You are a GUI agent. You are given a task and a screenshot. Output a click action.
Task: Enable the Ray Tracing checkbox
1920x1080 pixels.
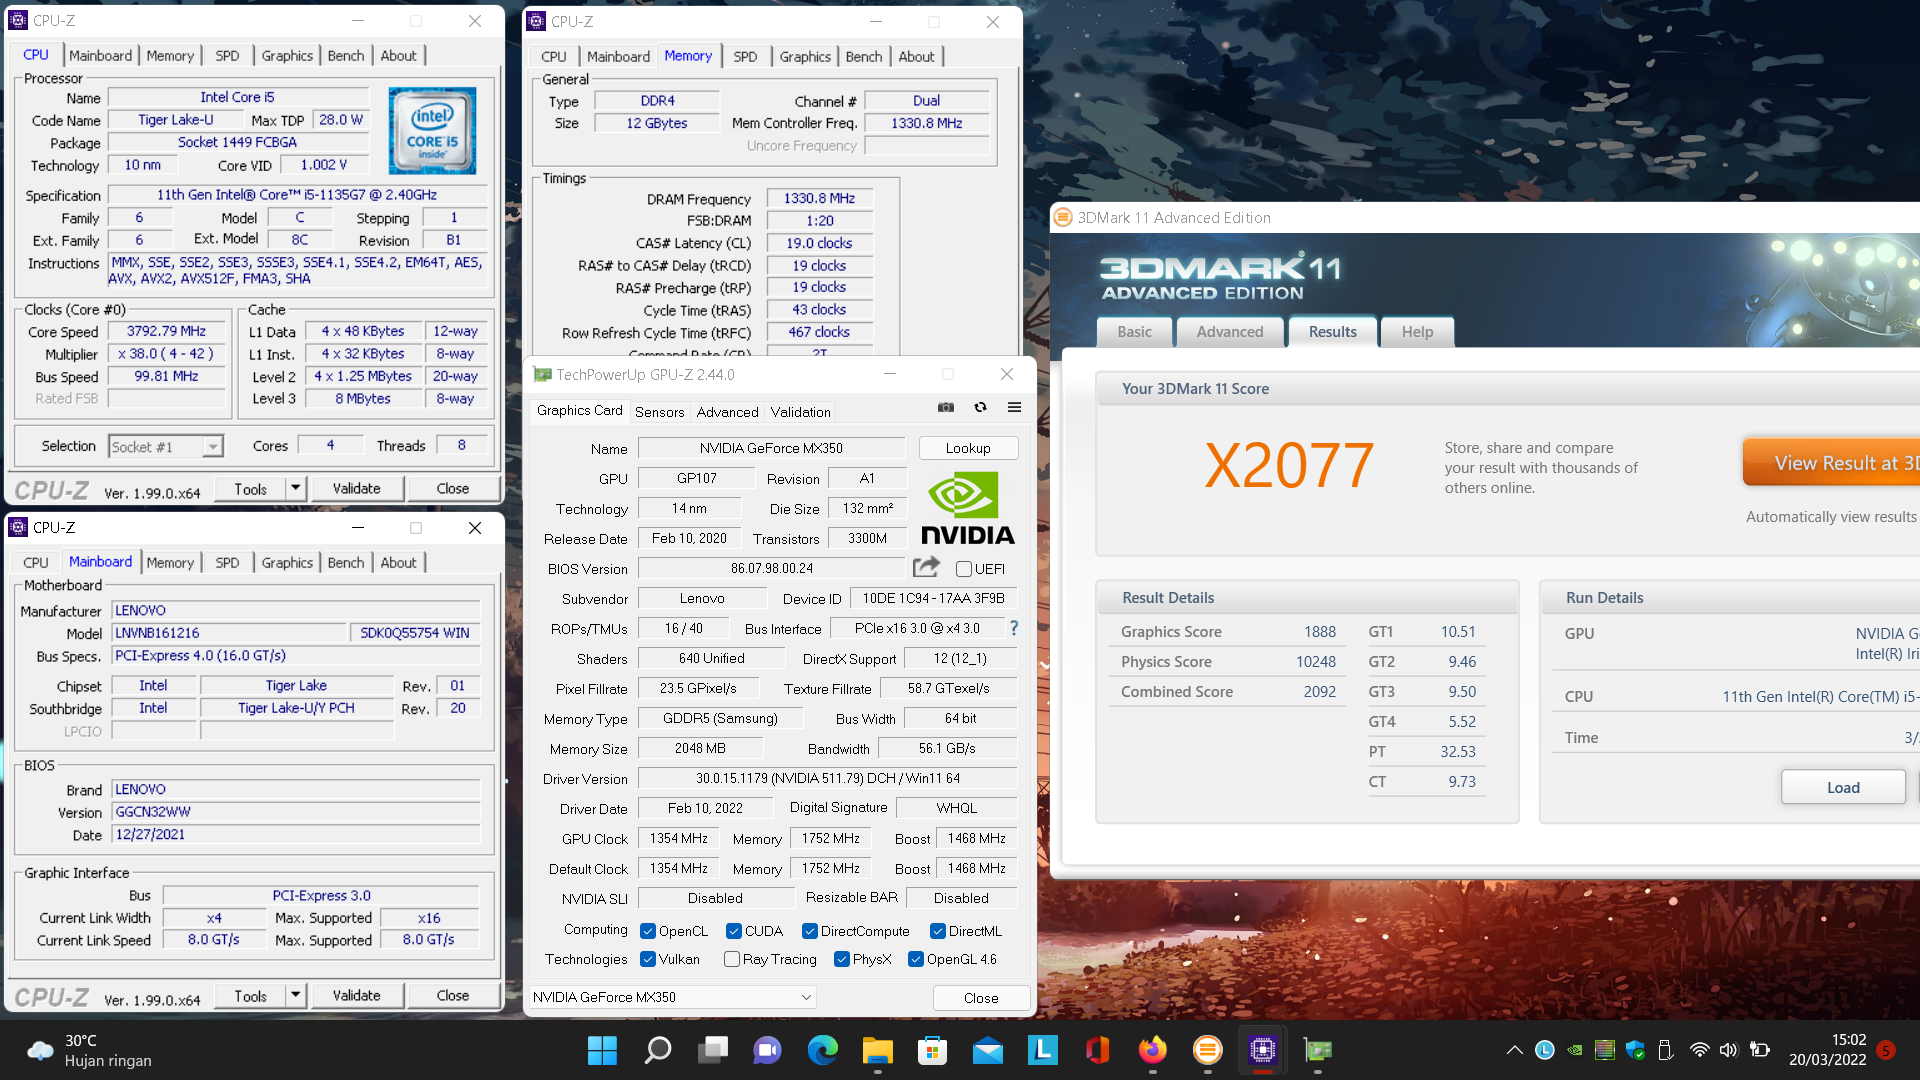point(732,959)
